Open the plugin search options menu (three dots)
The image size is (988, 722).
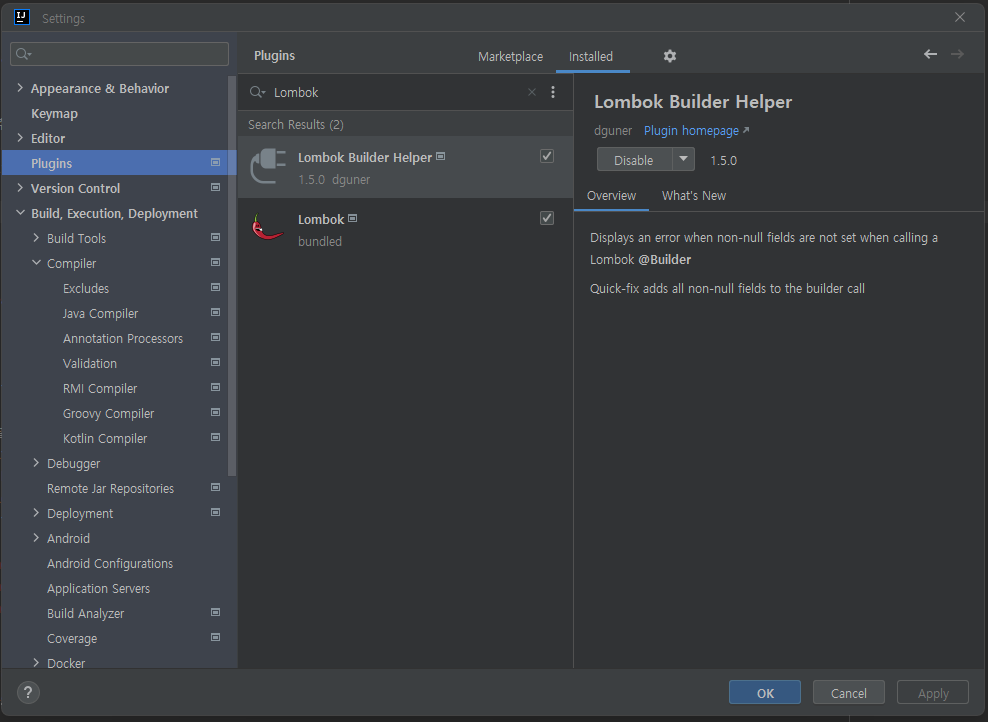point(553,92)
